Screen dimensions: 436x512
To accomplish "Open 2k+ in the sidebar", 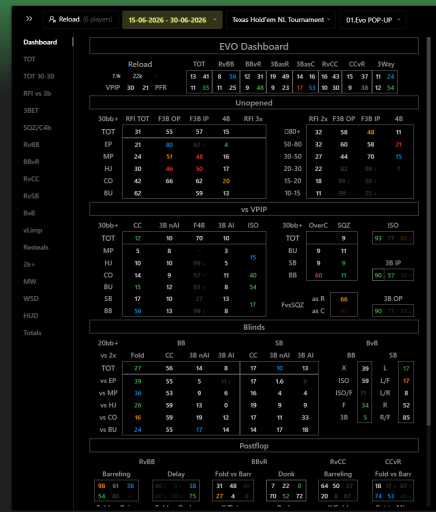I will (29, 264).
